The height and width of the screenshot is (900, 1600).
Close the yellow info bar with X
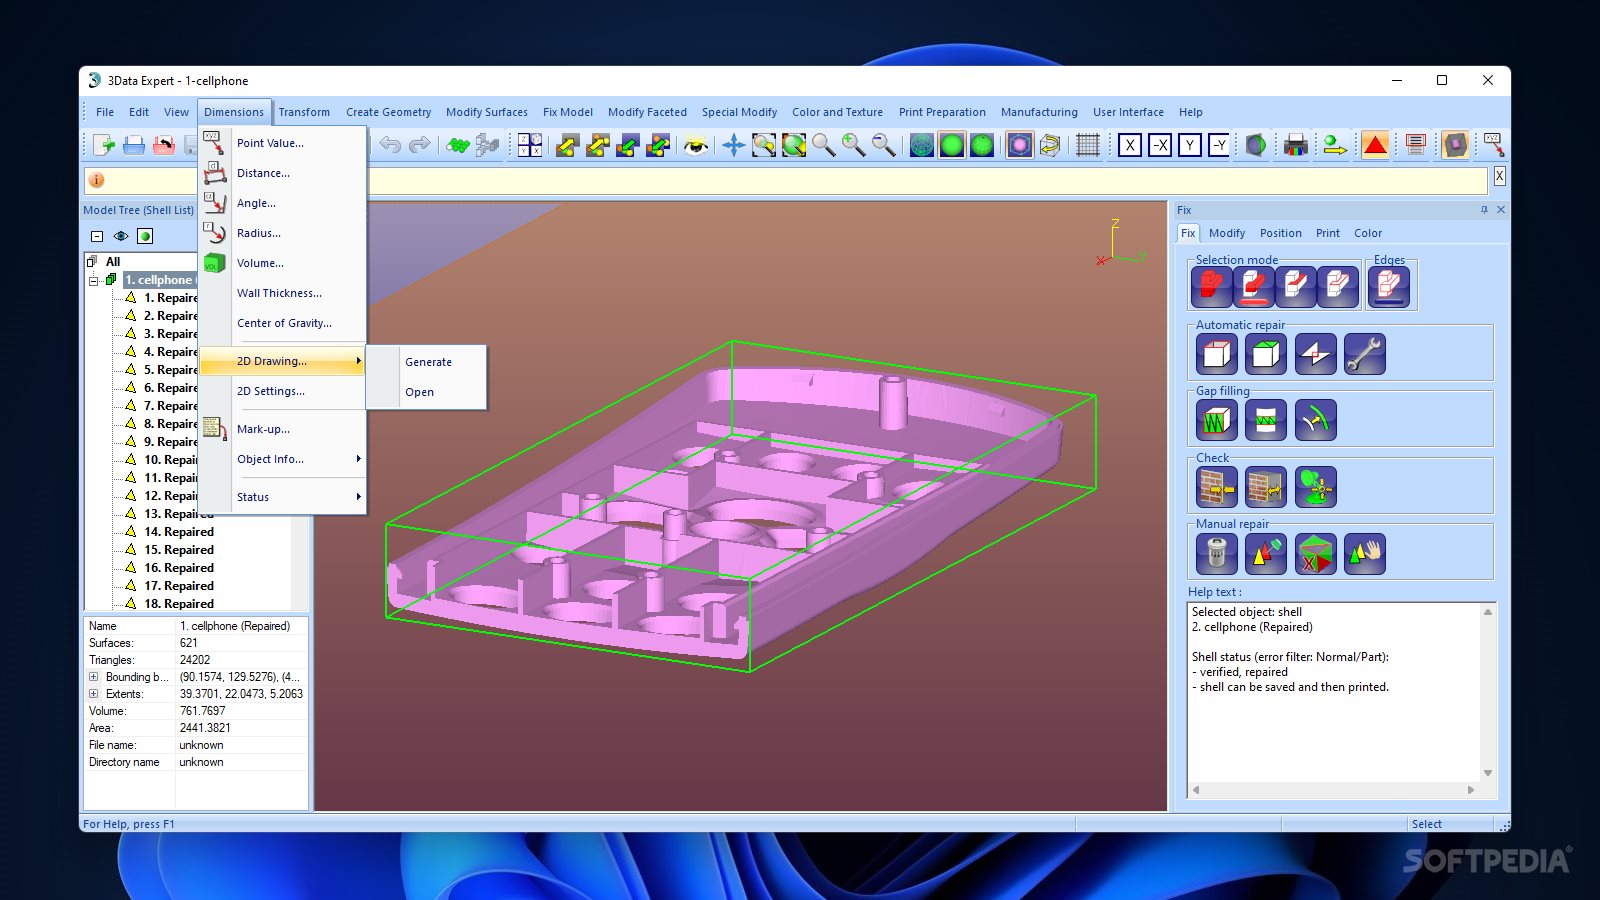coord(1499,176)
